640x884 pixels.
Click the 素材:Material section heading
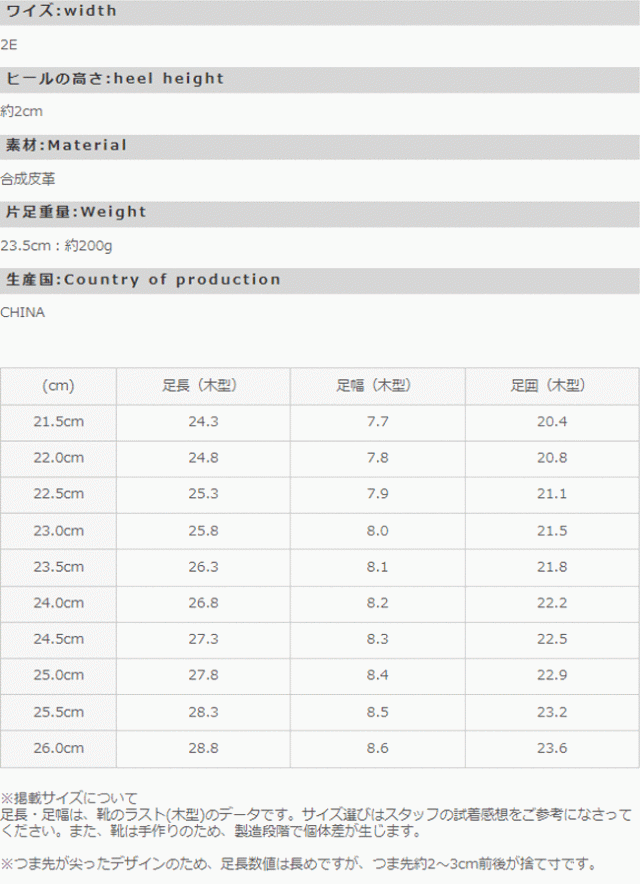pyautogui.click(x=67, y=146)
